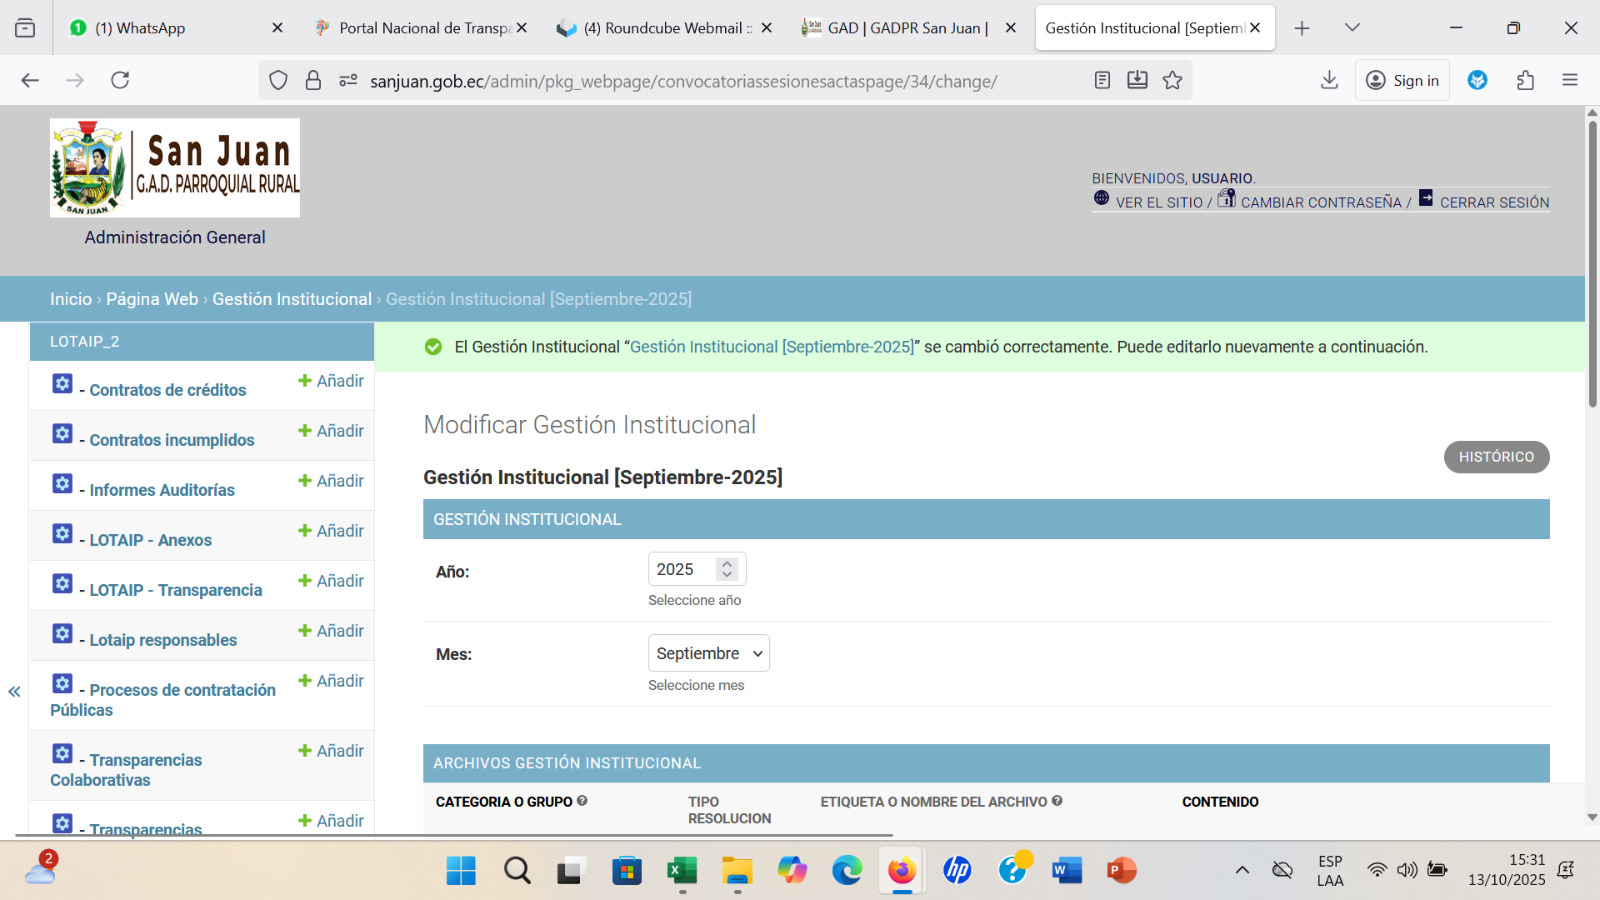The height and width of the screenshot is (900, 1600).
Task: Click the San Juan GAD logo
Action: [x=175, y=168]
